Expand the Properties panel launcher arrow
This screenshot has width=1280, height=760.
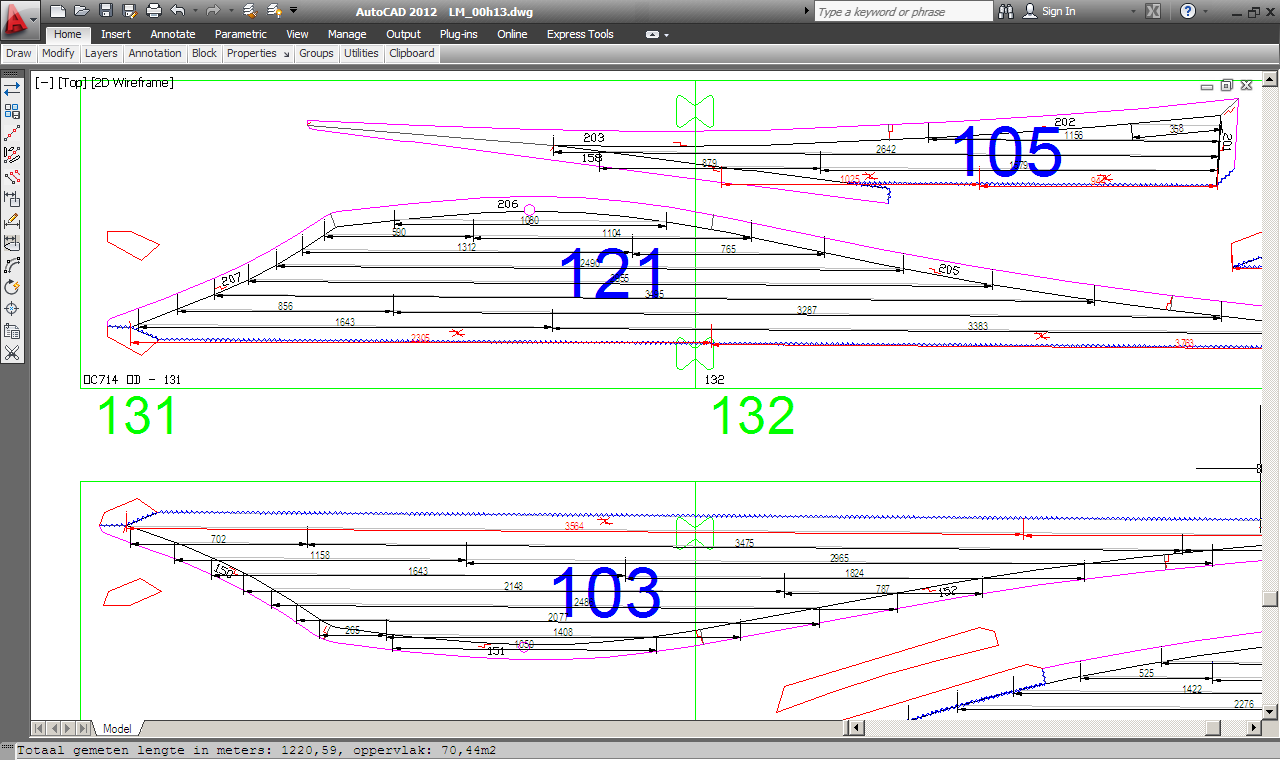(x=286, y=54)
